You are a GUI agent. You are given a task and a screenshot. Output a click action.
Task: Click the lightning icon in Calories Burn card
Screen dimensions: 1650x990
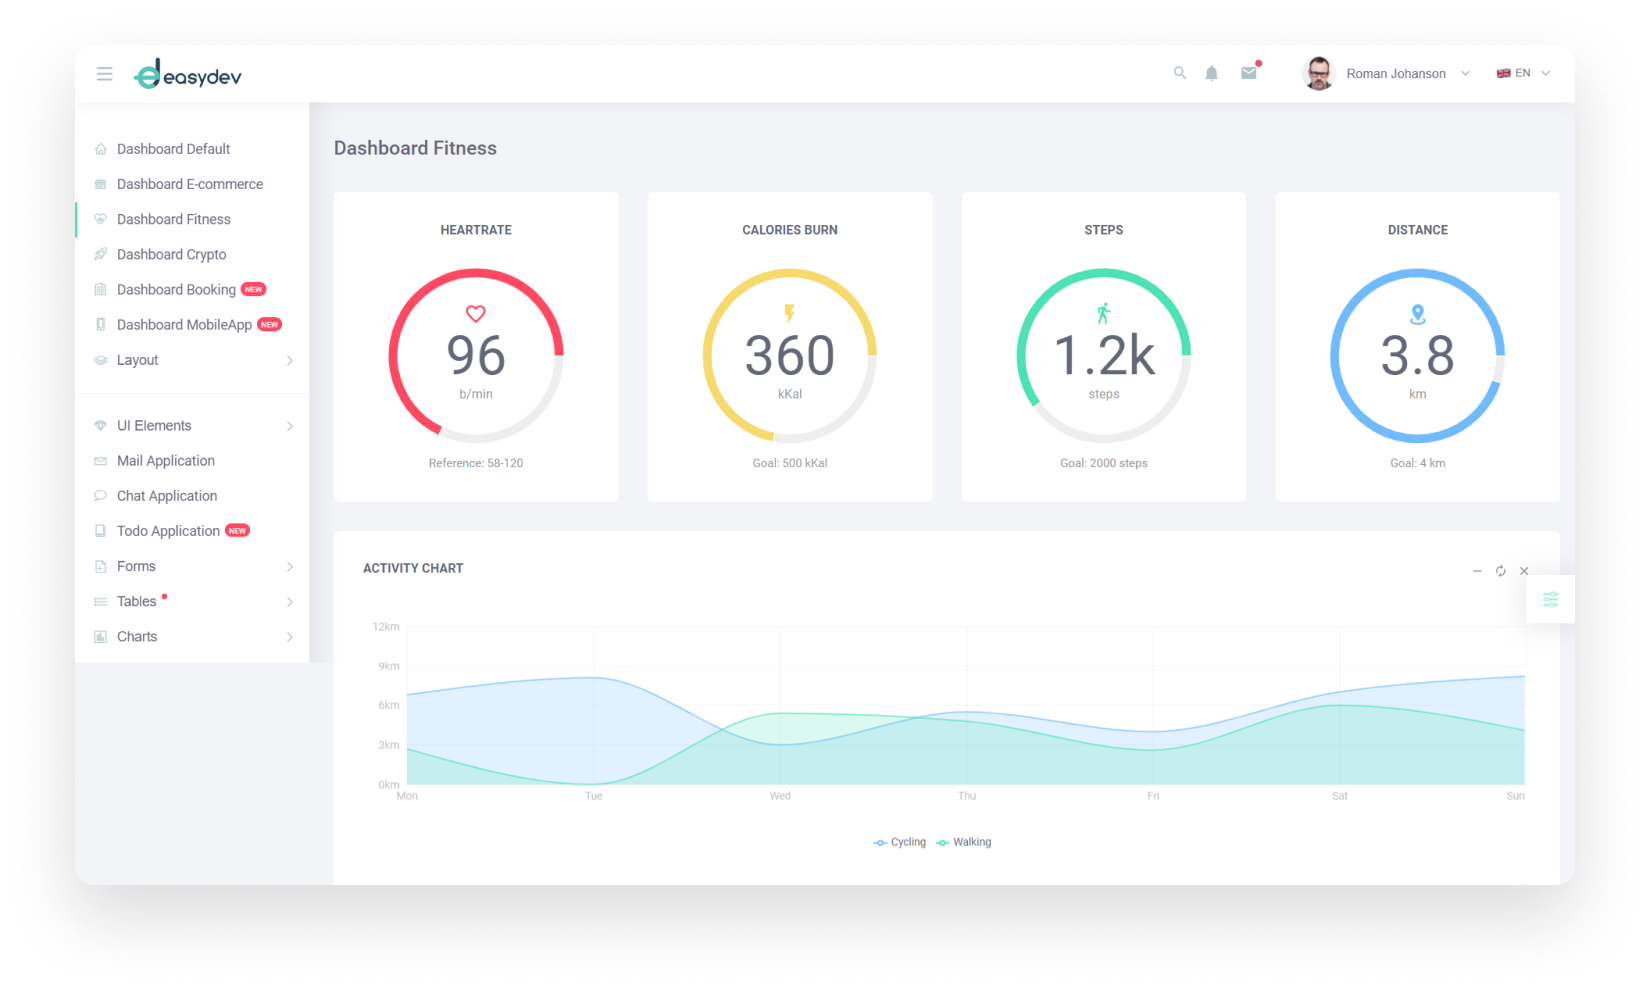pos(790,314)
